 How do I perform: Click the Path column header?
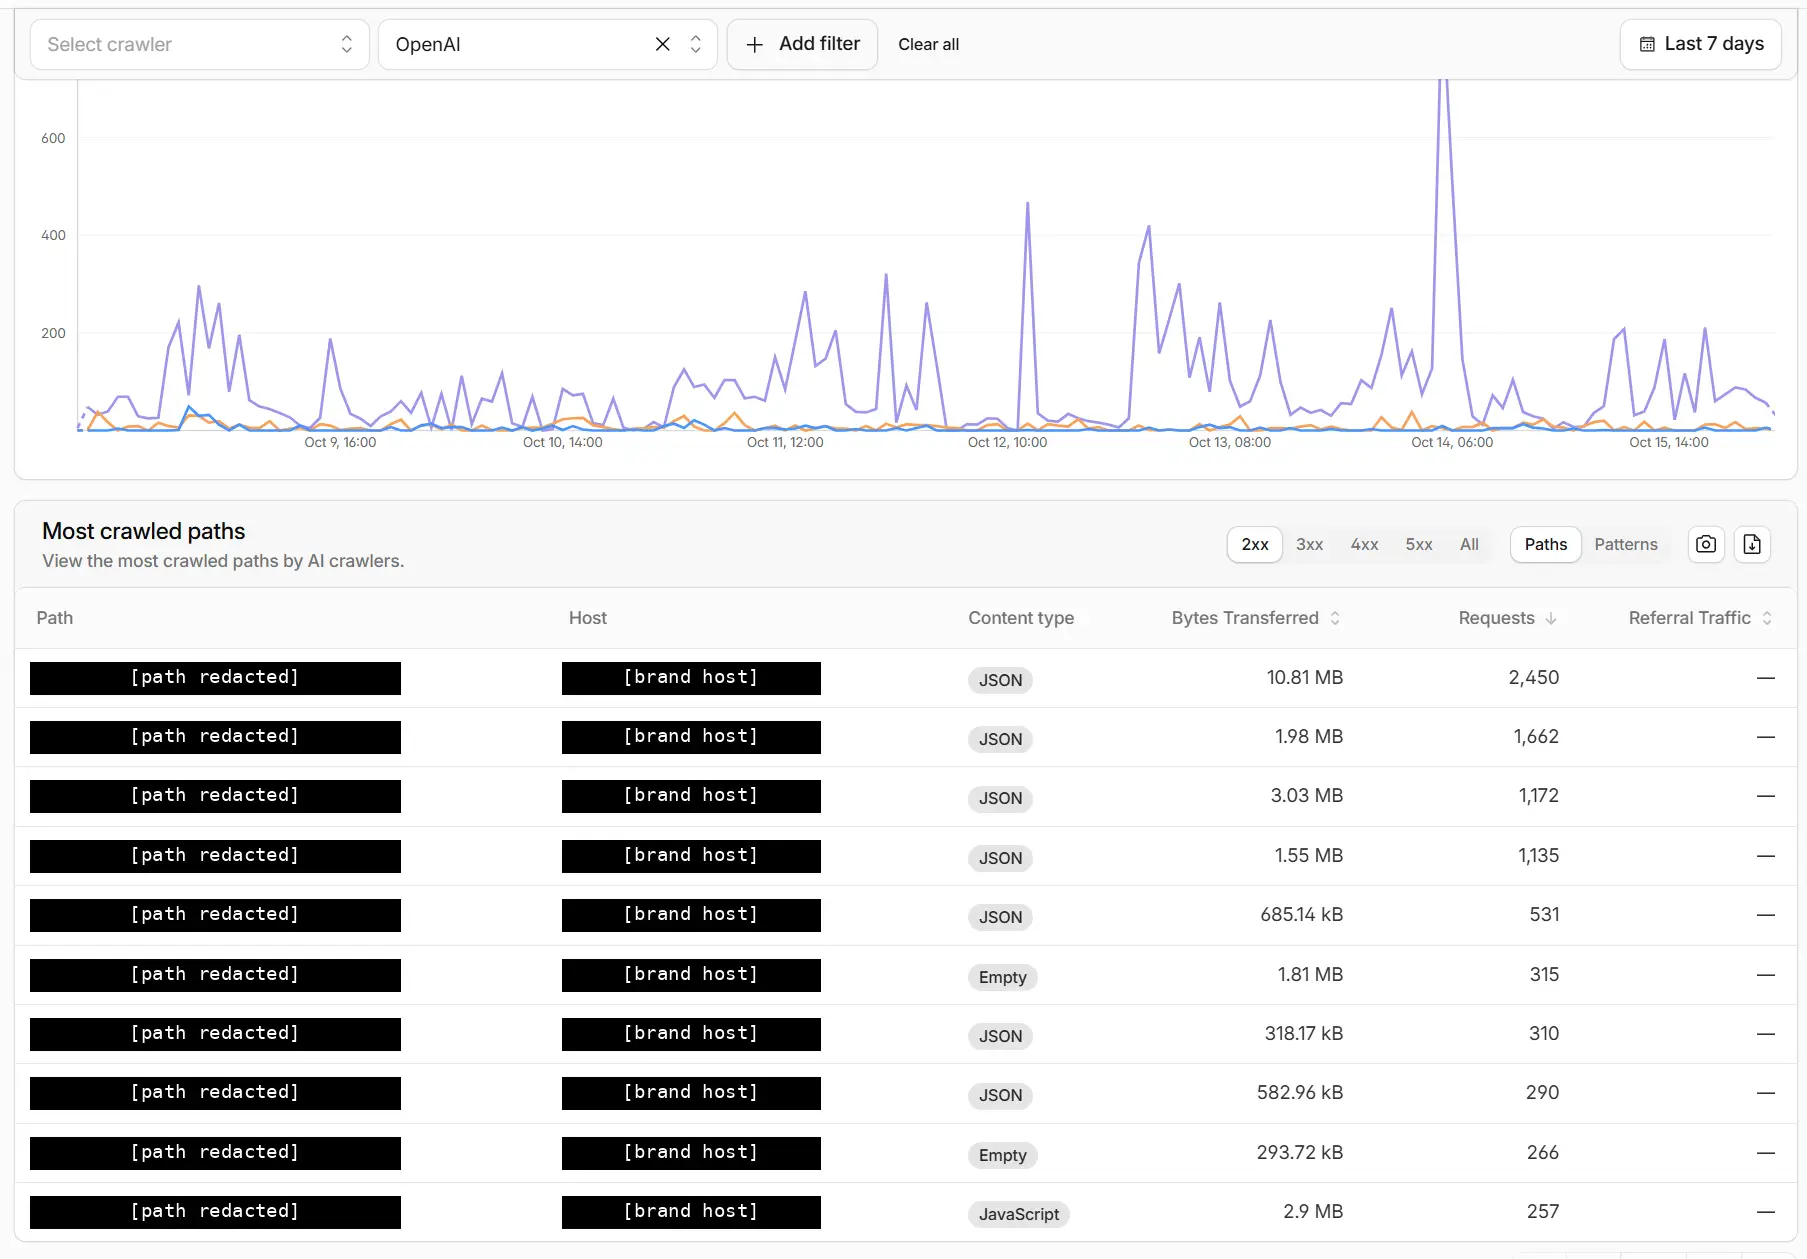(55, 618)
